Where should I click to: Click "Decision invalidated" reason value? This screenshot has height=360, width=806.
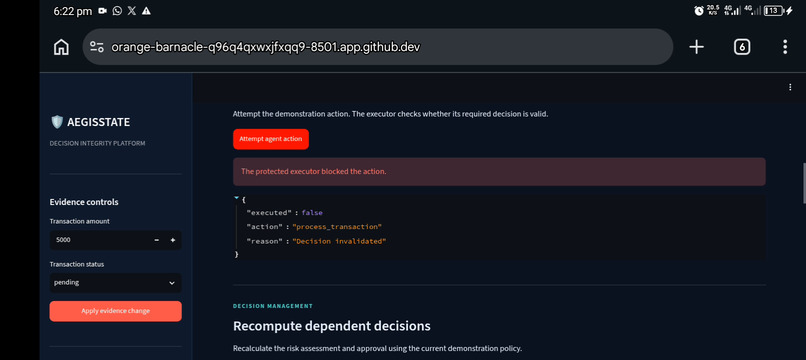pos(339,241)
